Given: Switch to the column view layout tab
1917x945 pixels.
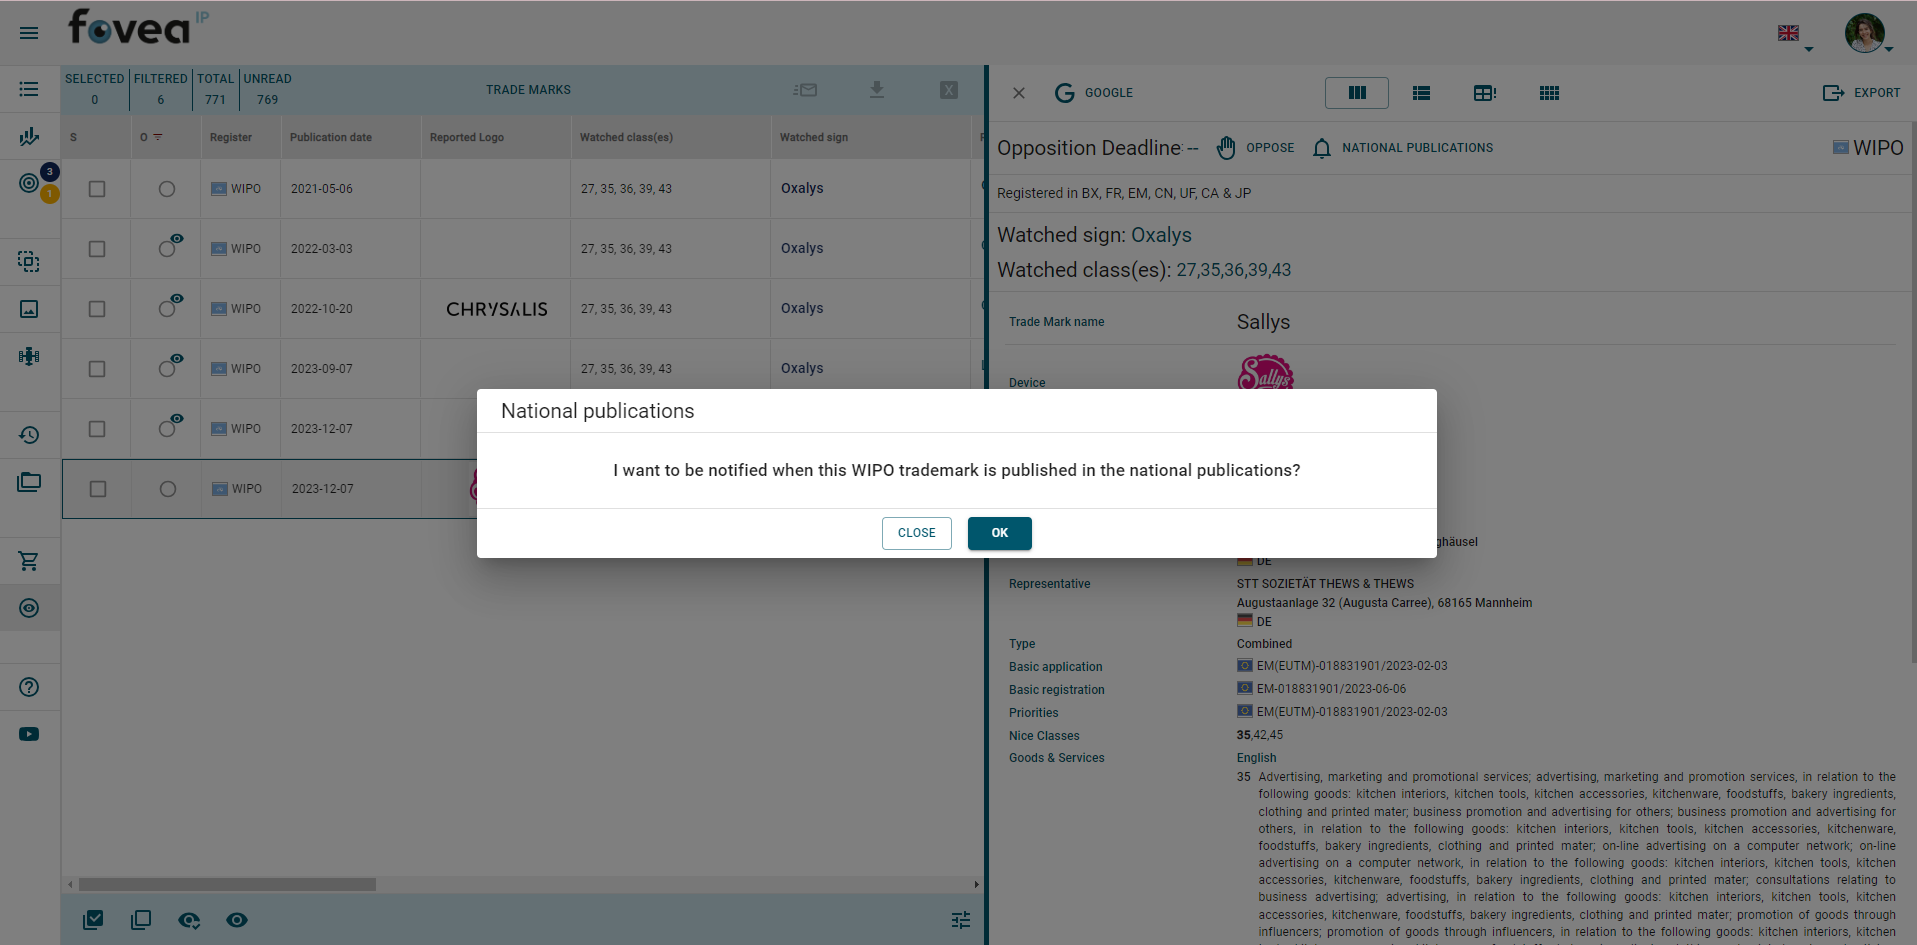Looking at the screenshot, I should pos(1356,93).
